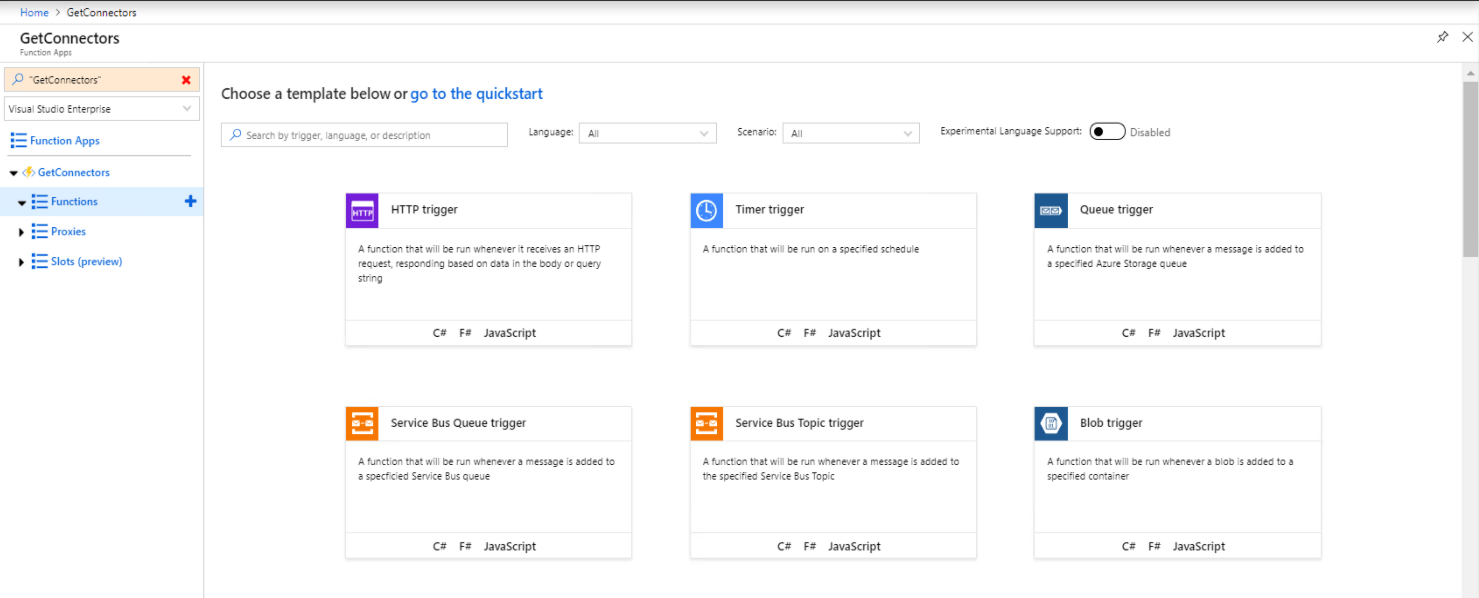1479x598 pixels.
Task: Open Function Apps in the sidebar
Action: 65,141
